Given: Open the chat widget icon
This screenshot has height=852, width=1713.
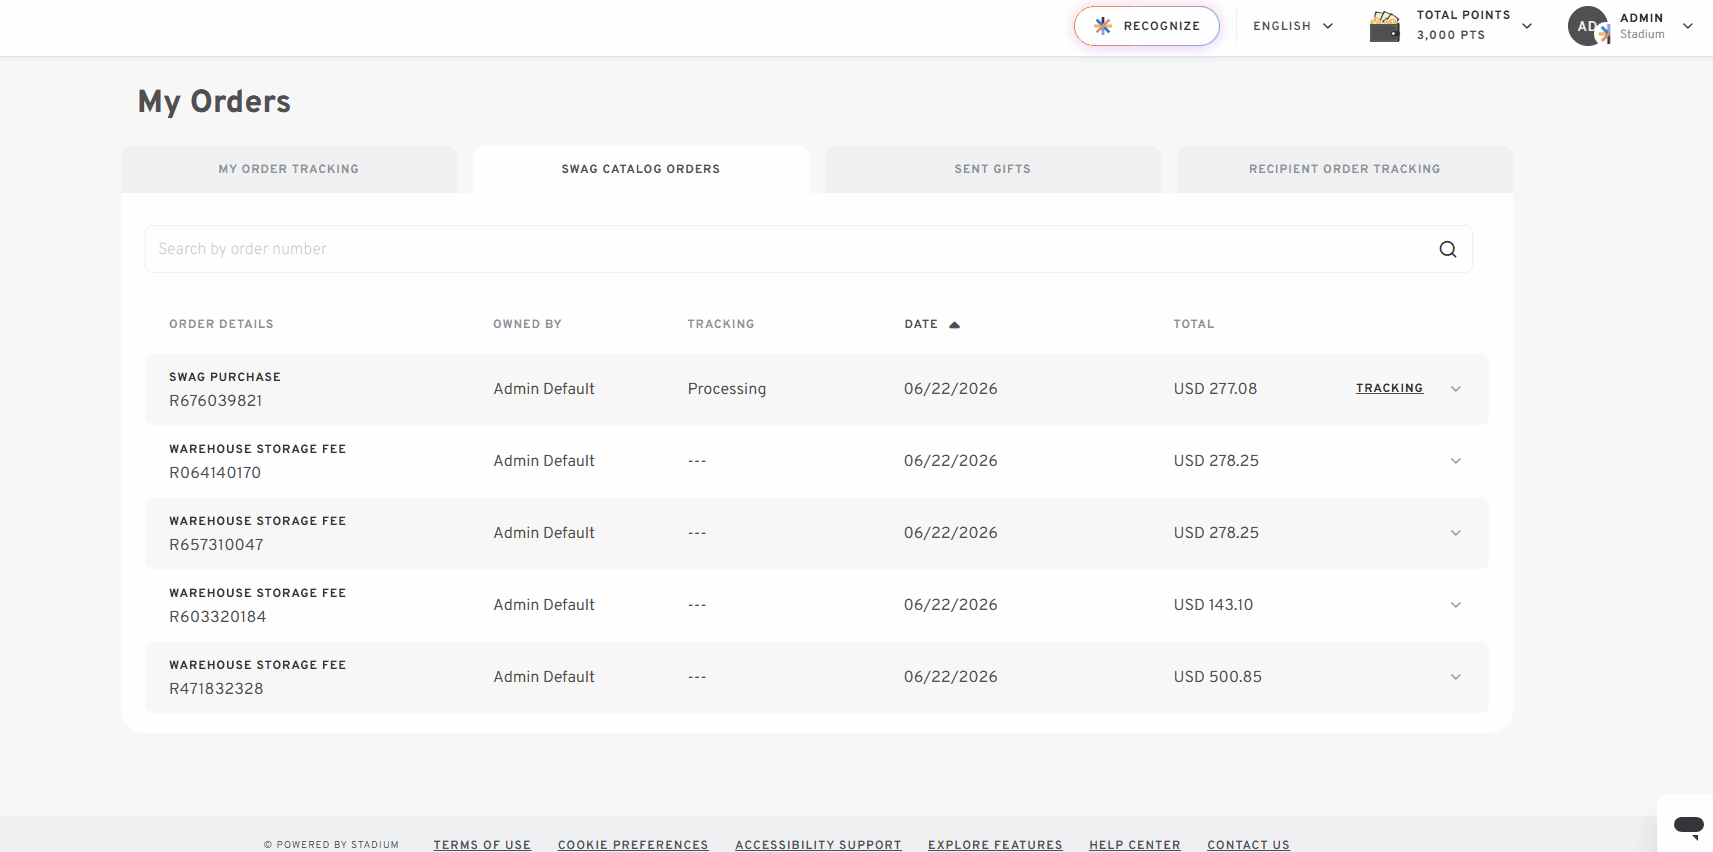Looking at the screenshot, I should pyautogui.click(x=1689, y=826).
